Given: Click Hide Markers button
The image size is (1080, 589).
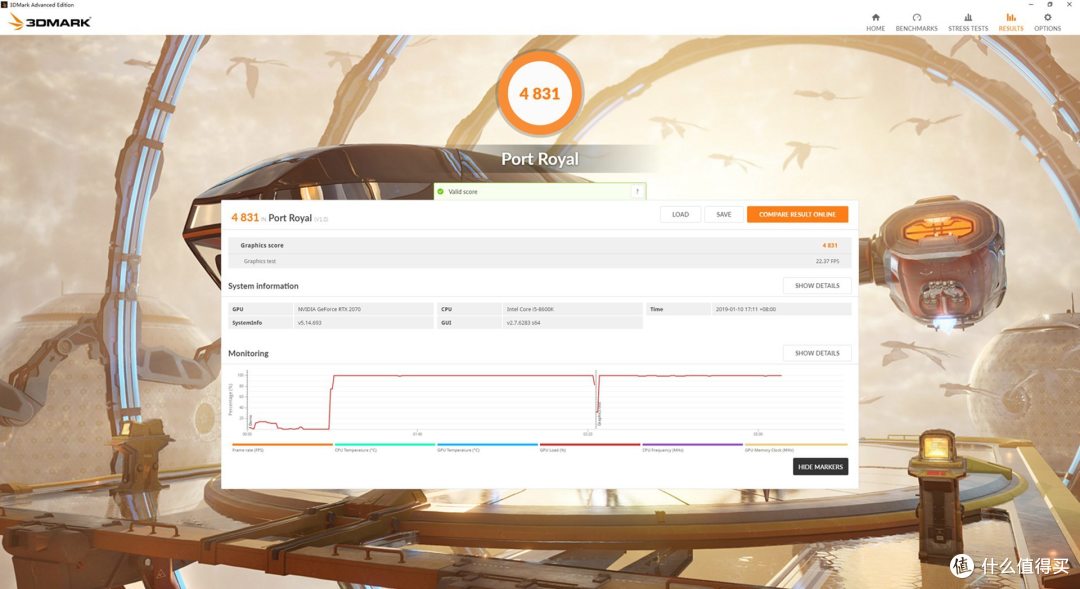Looking at the screenshot, I should [x=820, y=466].
